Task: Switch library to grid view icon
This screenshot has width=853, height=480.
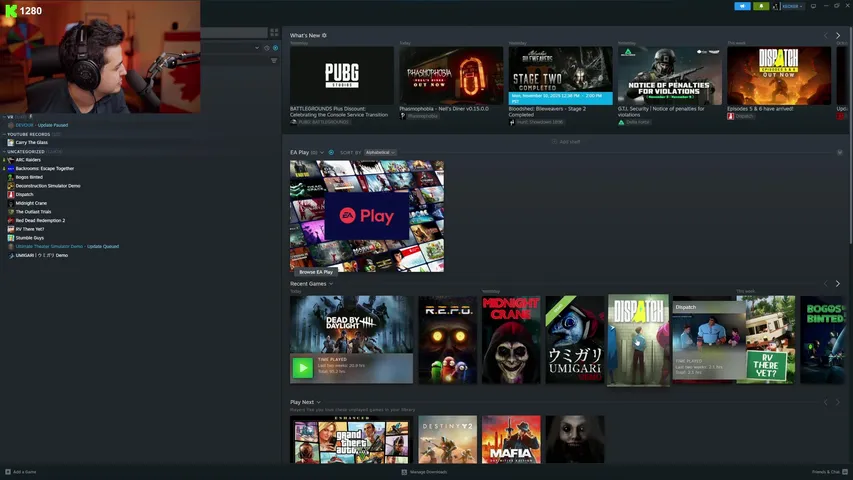Action: point(274,33)
